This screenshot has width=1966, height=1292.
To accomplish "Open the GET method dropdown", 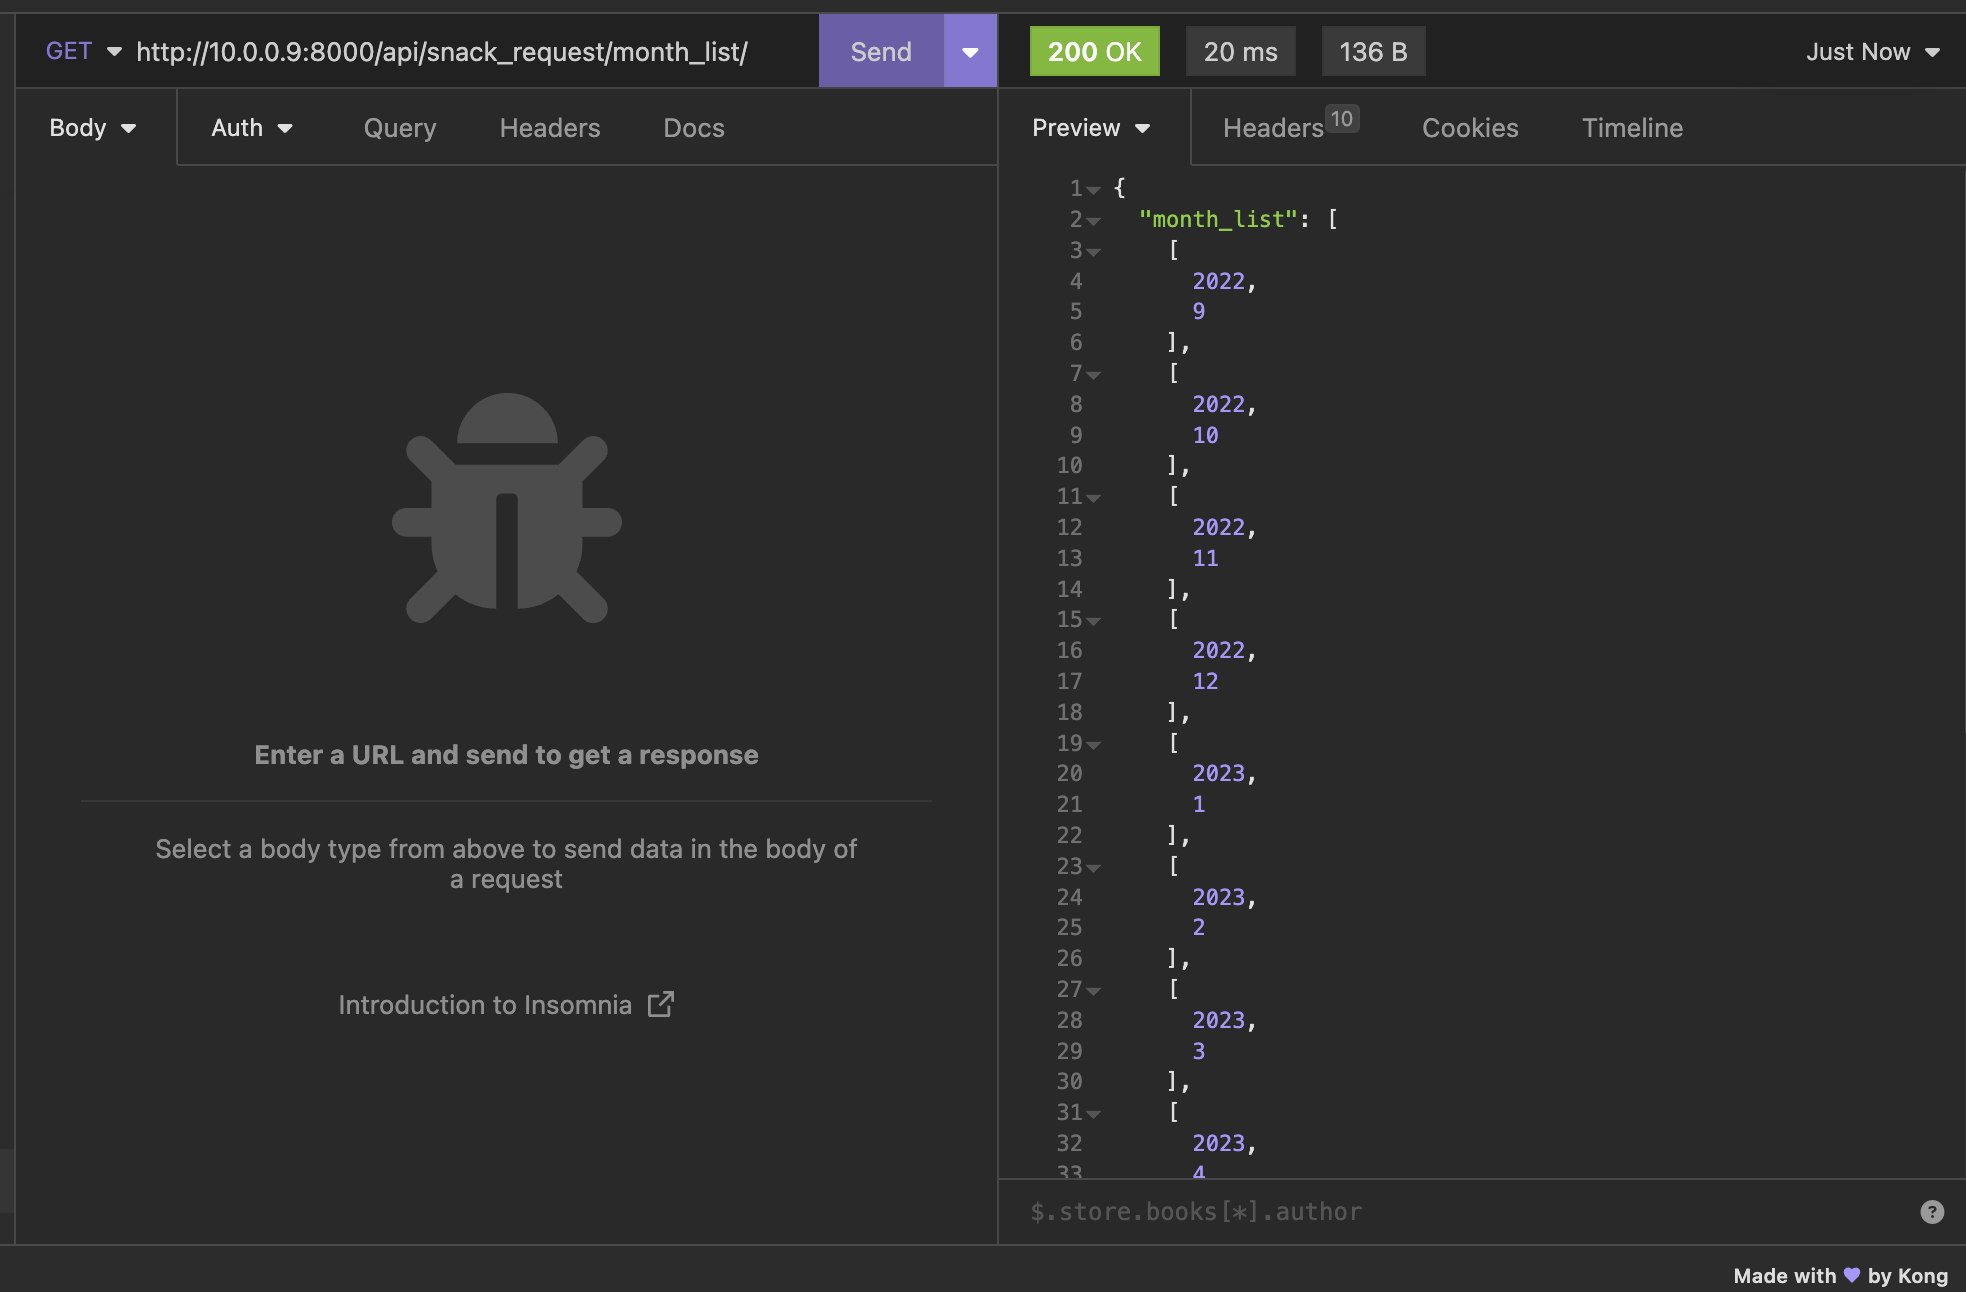I will point(83,51).
